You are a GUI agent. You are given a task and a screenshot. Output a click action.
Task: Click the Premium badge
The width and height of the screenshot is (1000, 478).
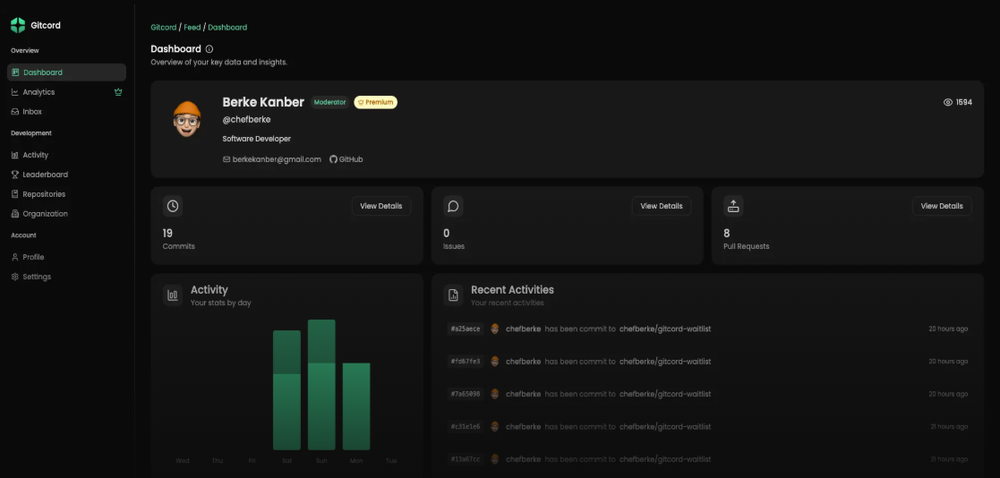(376, 102)
